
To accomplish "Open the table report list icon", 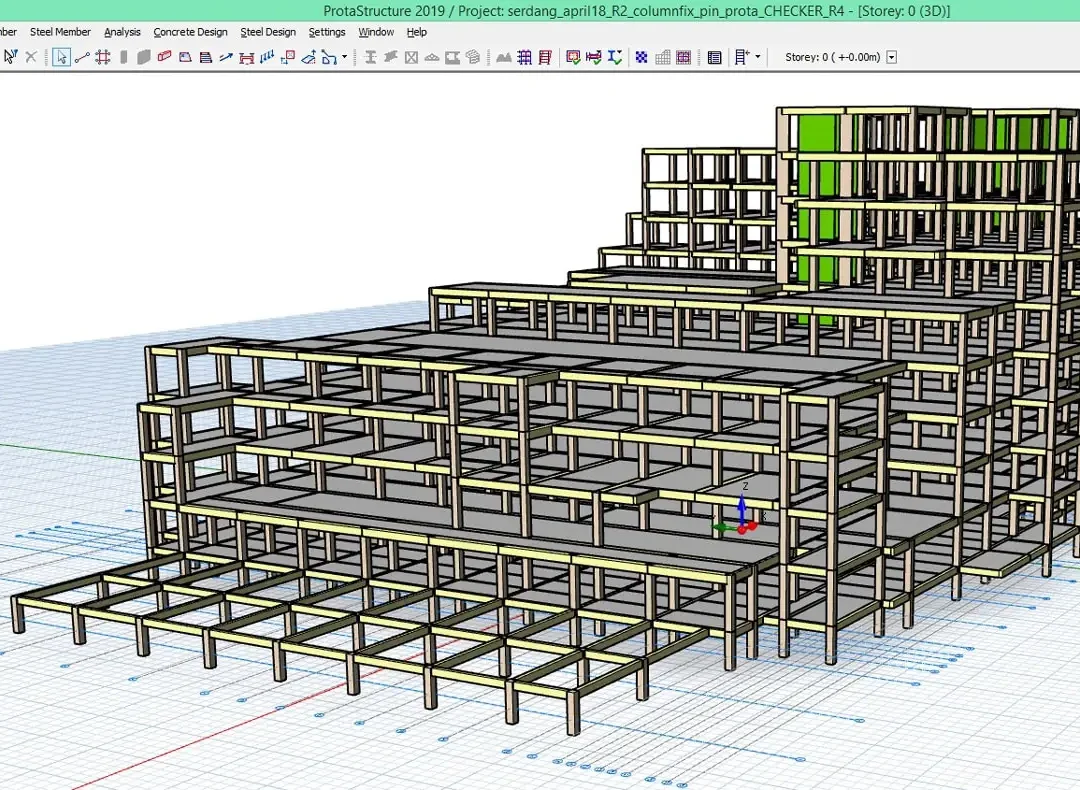I will pos(714,57).
